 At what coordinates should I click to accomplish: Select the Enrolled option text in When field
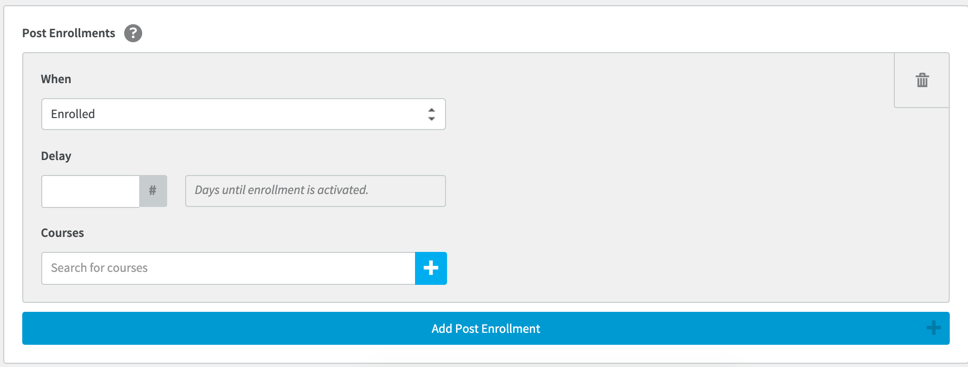point(73,114)
